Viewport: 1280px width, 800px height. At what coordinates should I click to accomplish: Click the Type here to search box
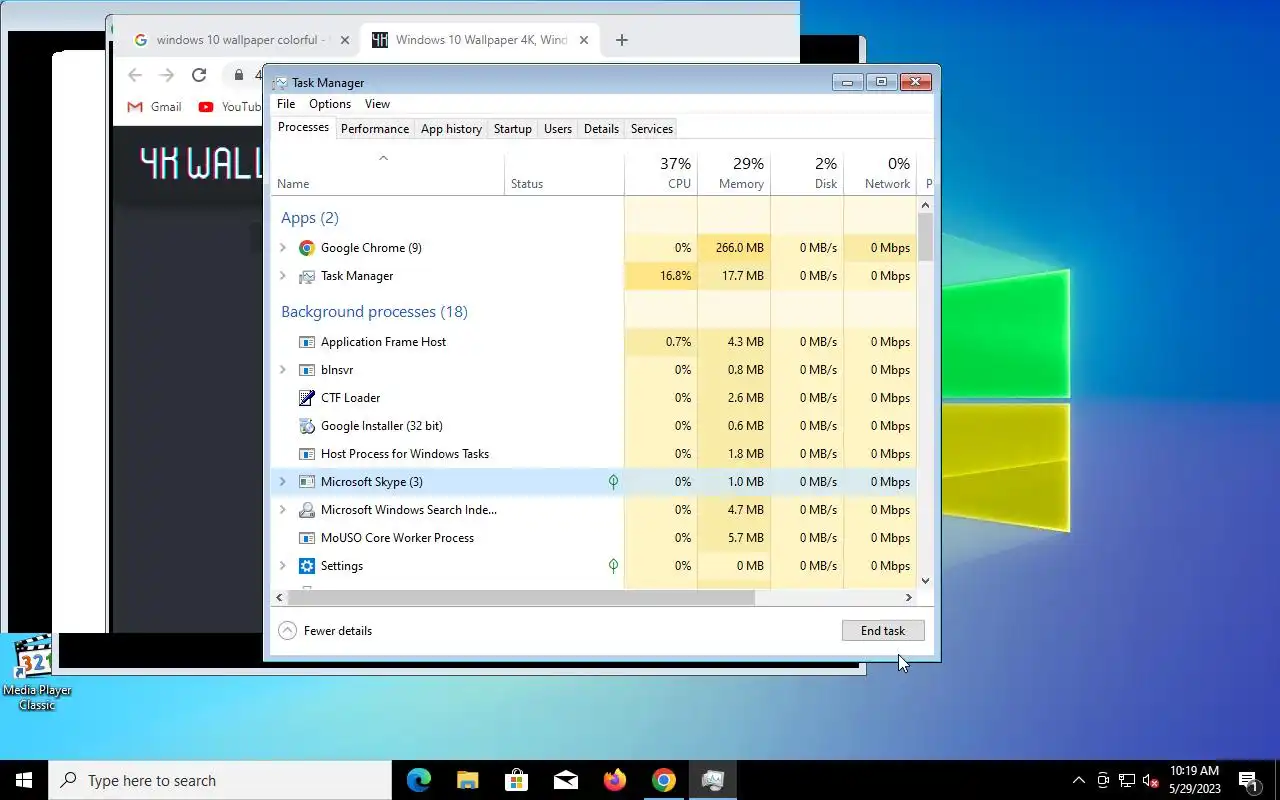[220, 780]
